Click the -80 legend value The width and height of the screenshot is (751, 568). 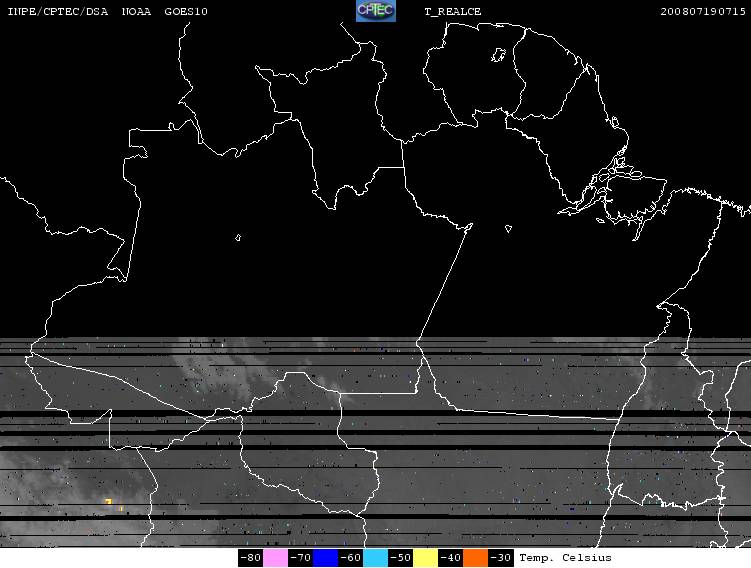(x=250, y=558)
